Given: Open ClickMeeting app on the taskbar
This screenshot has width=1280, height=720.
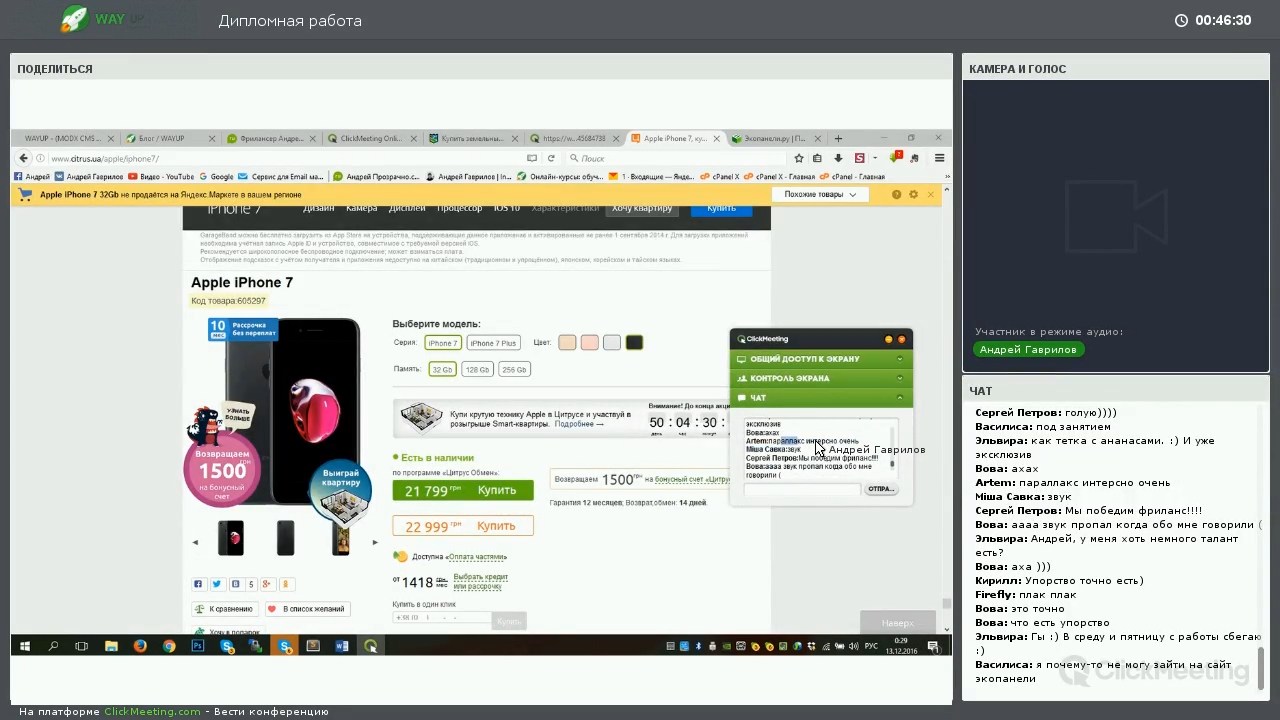Looking at the screenshot, I should pos(371,646).
